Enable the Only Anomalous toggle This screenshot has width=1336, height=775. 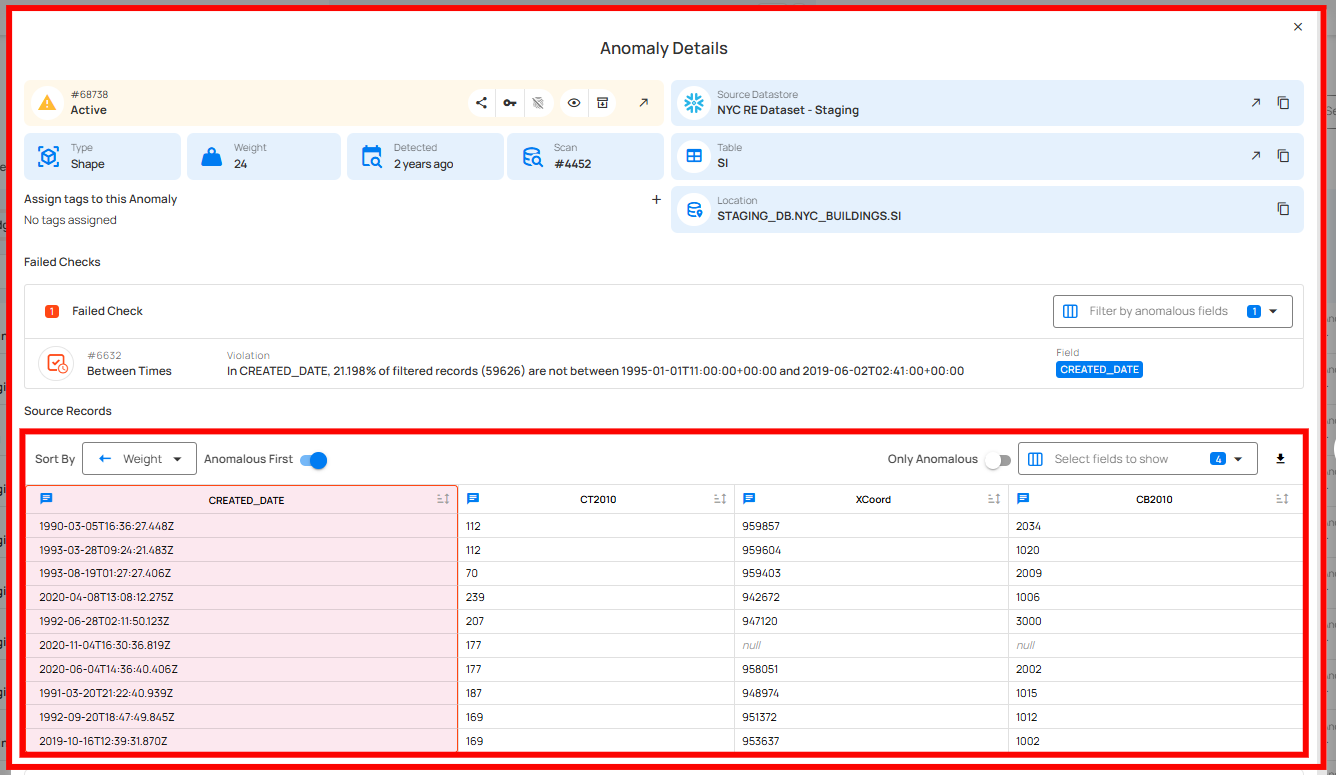(x=997, y=460)
